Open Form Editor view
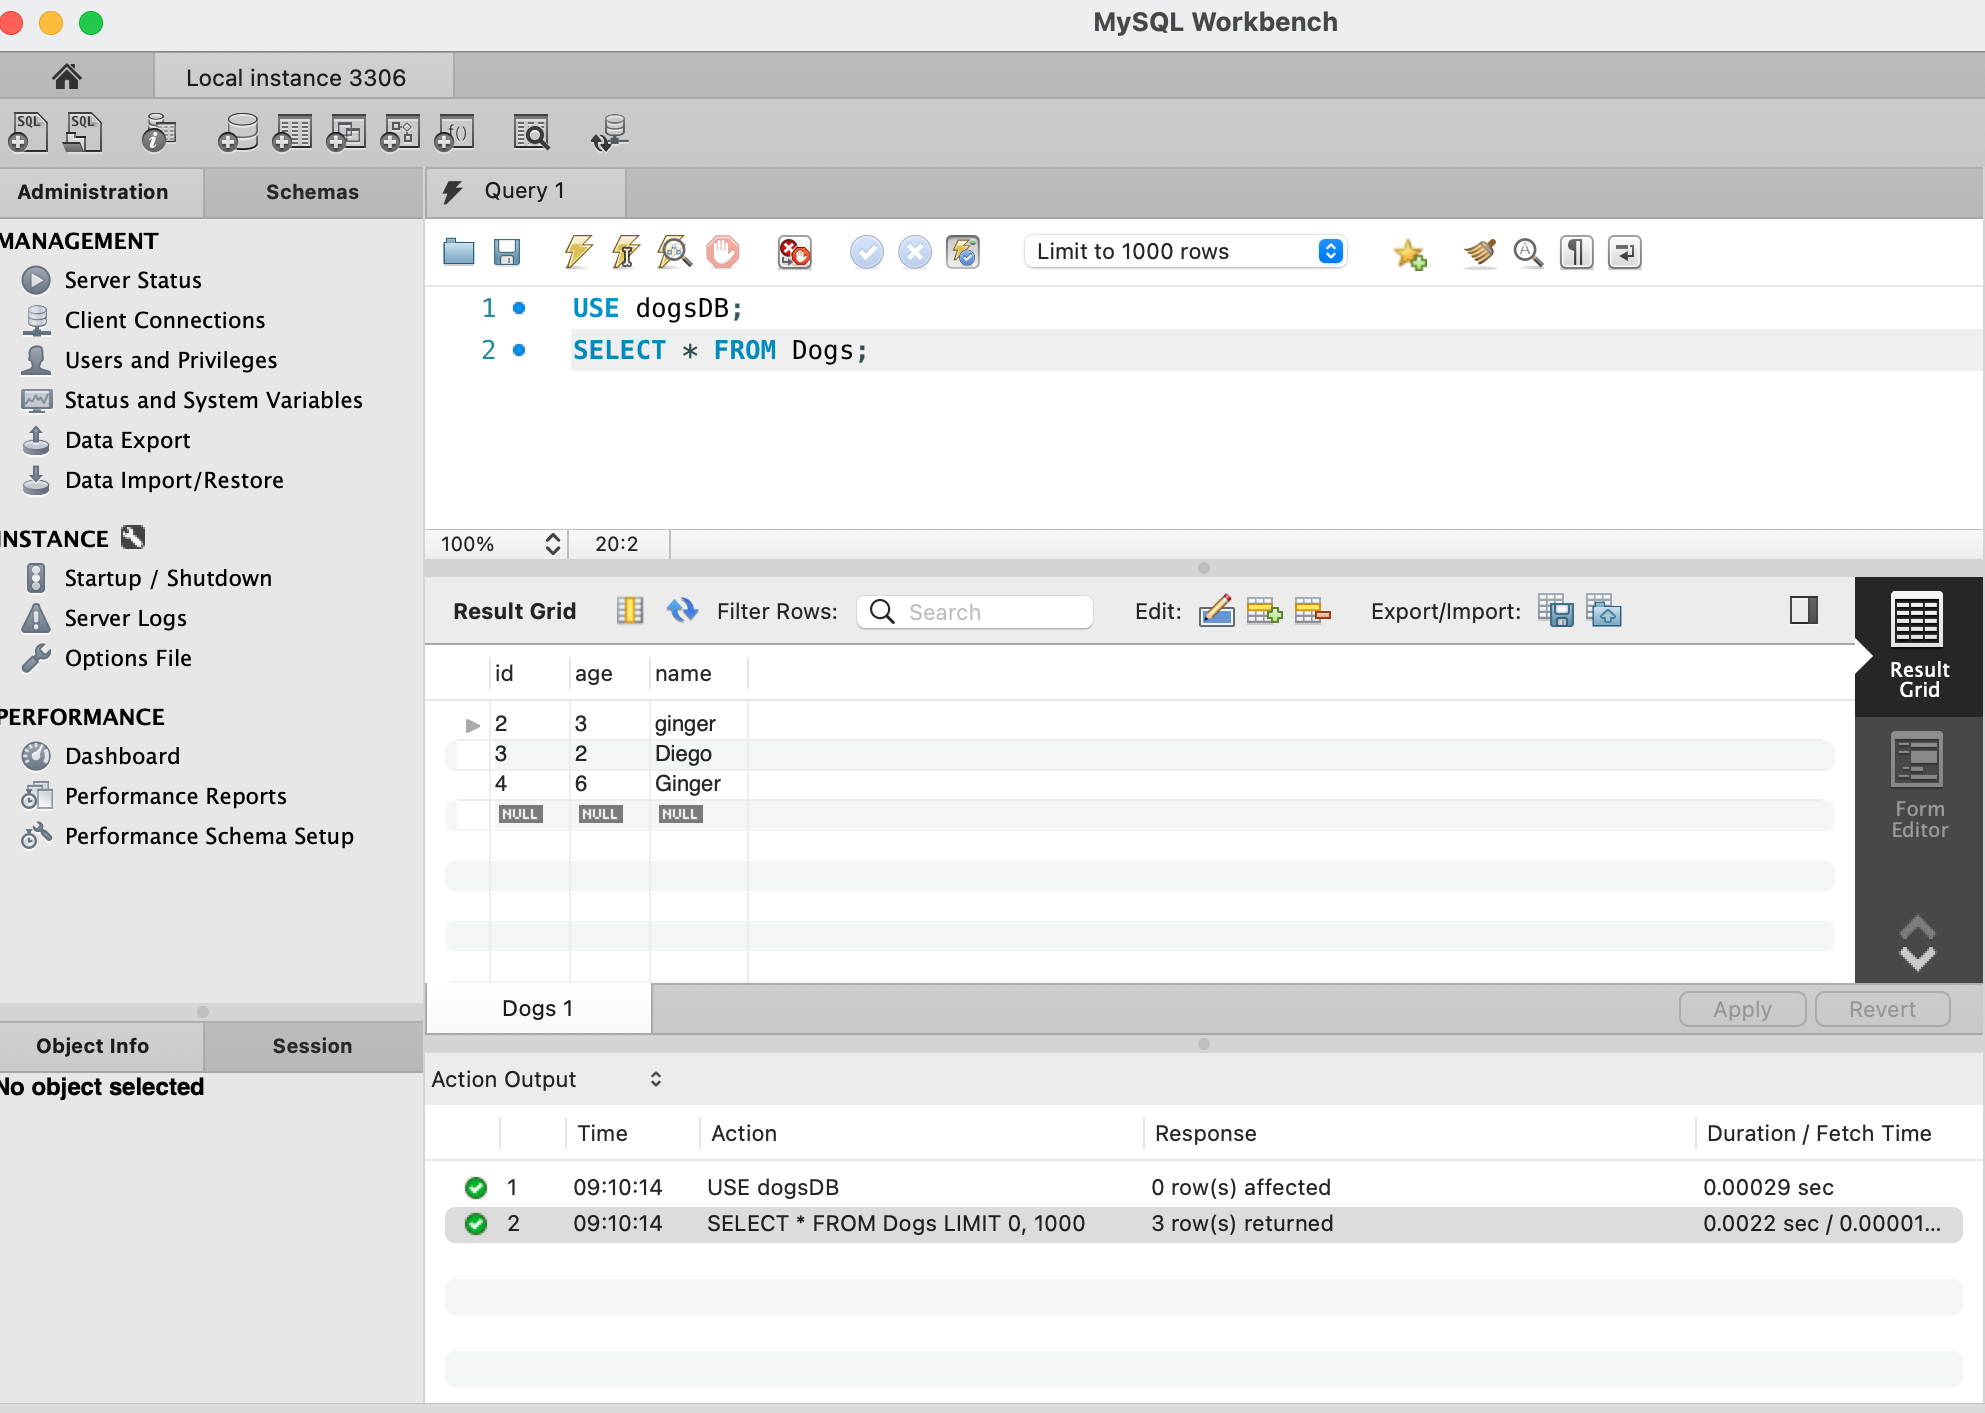 pyautogui.click(x=1919, y=786)
